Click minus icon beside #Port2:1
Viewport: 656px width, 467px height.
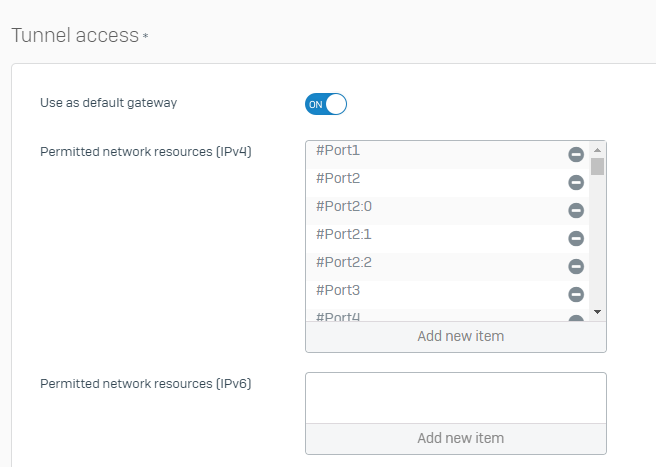pos(576,238)
